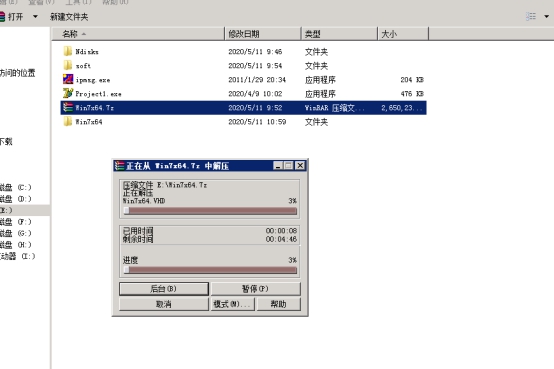
Task: Minimize the extraction dialog
Action: tap(278, 165)
